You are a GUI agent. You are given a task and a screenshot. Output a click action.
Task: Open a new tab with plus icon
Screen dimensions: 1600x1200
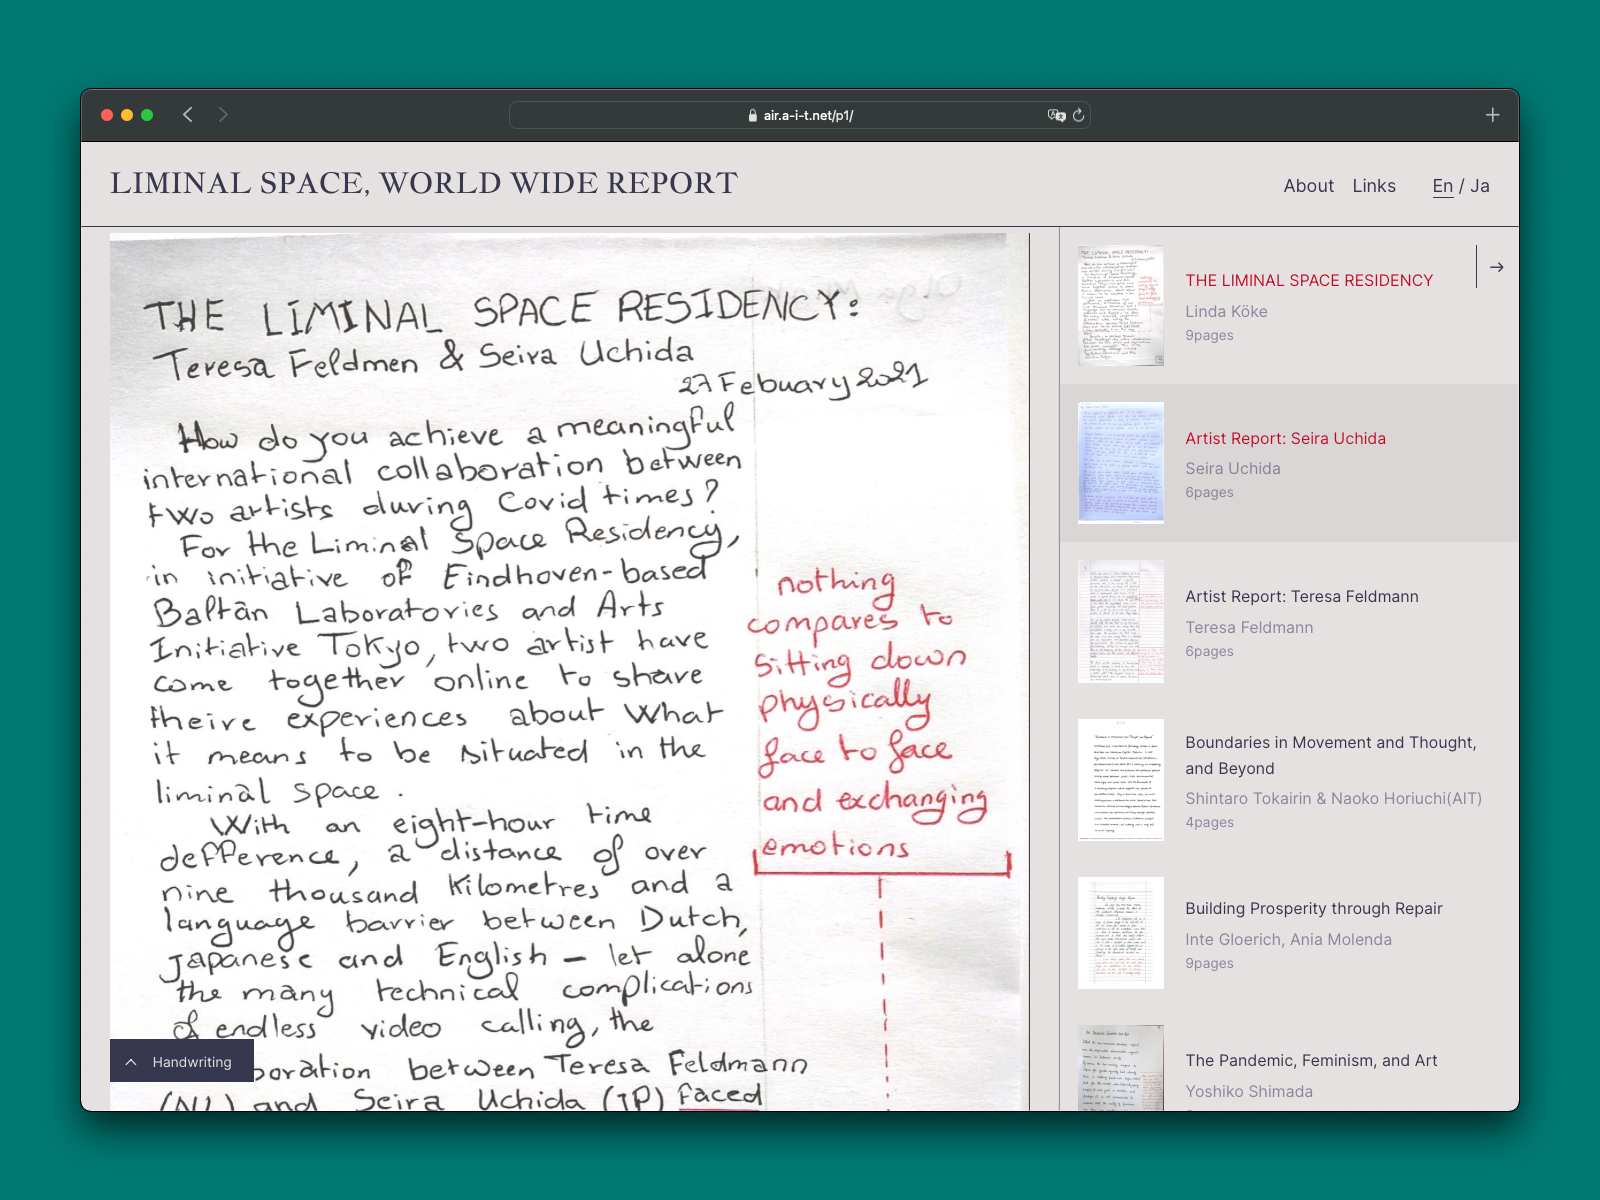pyautogui.click(x=1492, y=115)
